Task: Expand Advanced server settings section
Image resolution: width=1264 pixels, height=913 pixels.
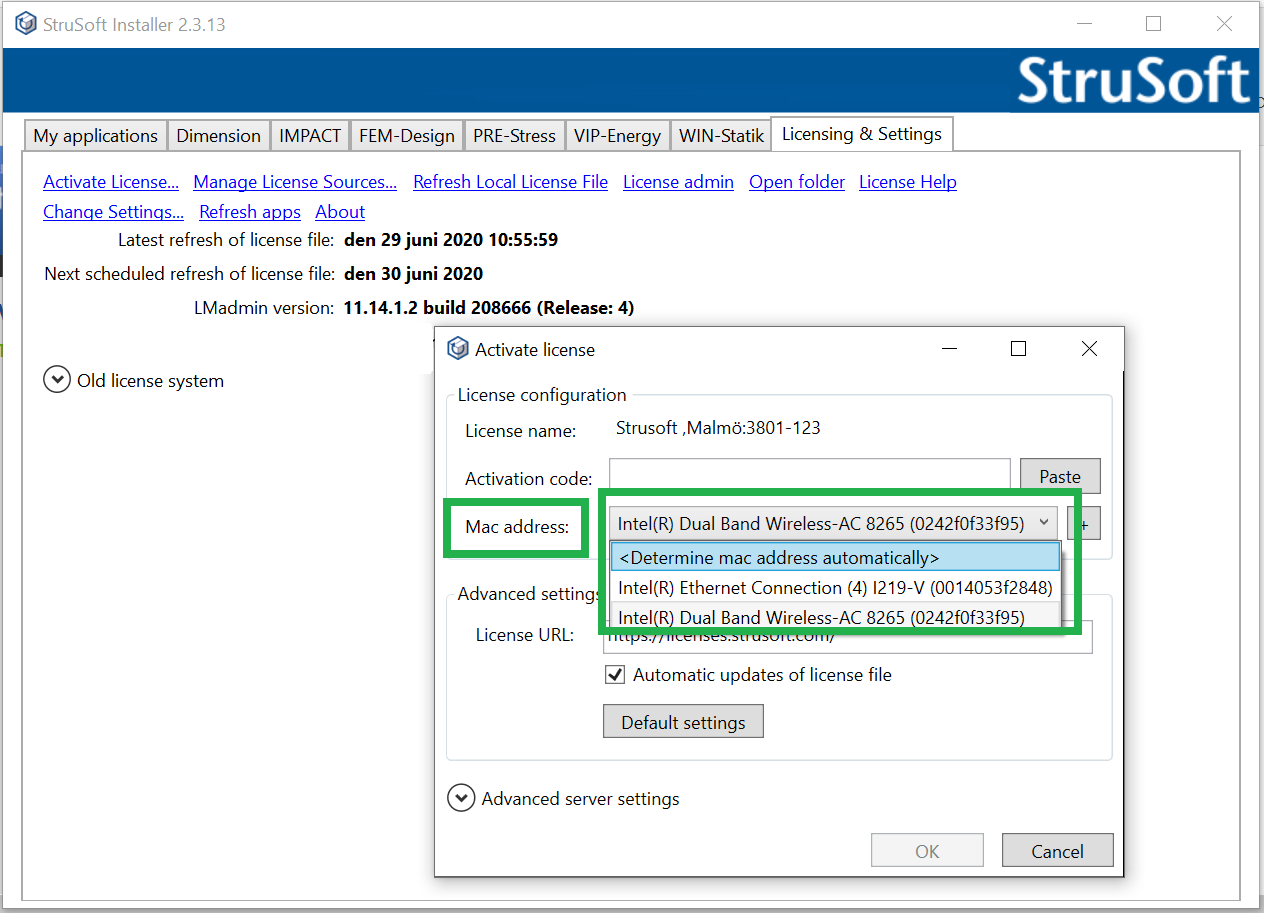Action: [461, 798]
